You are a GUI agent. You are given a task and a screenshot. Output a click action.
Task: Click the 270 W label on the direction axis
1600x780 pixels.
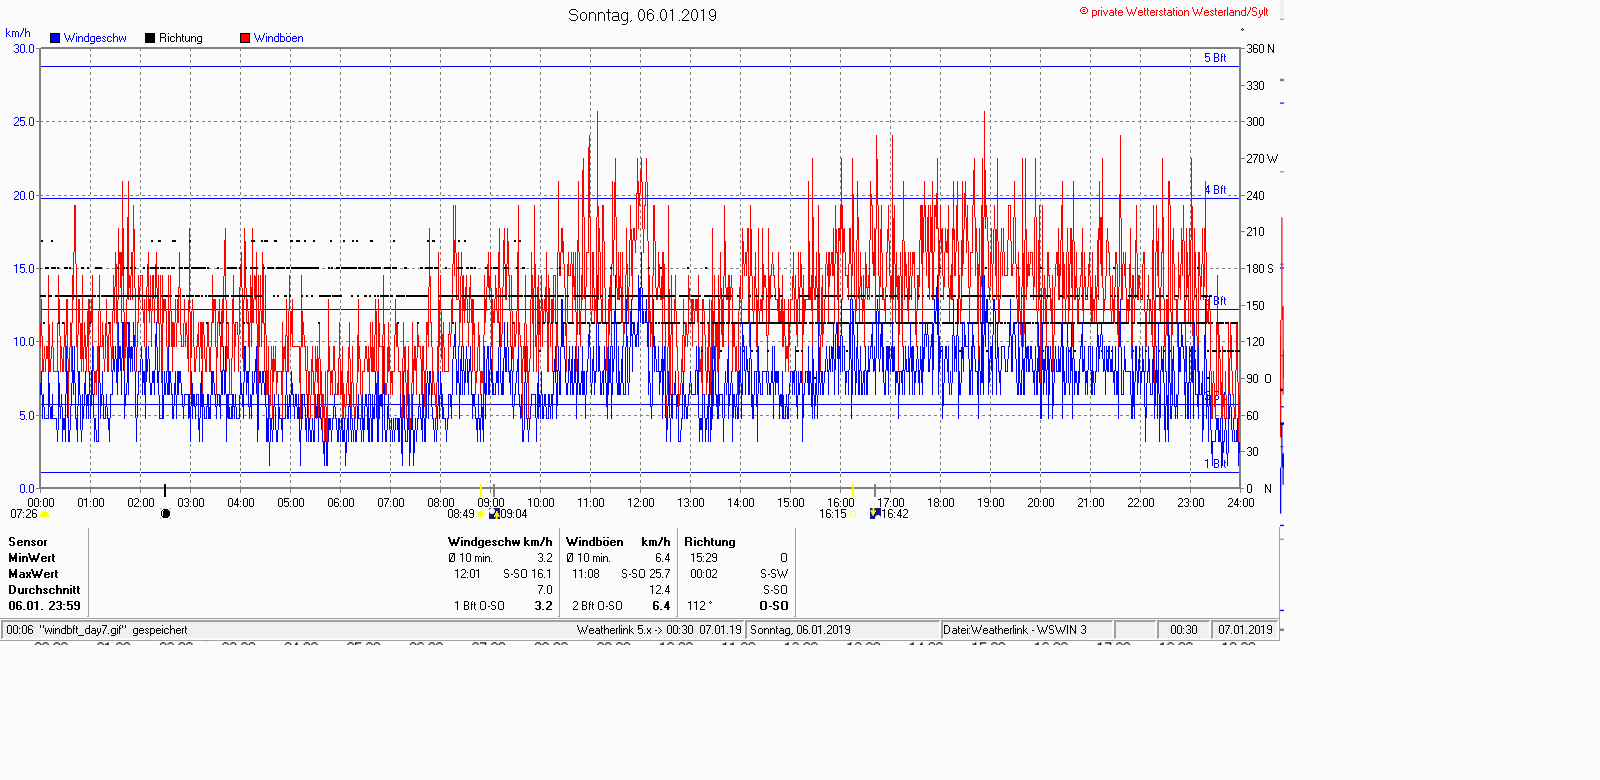point(1261,159)
